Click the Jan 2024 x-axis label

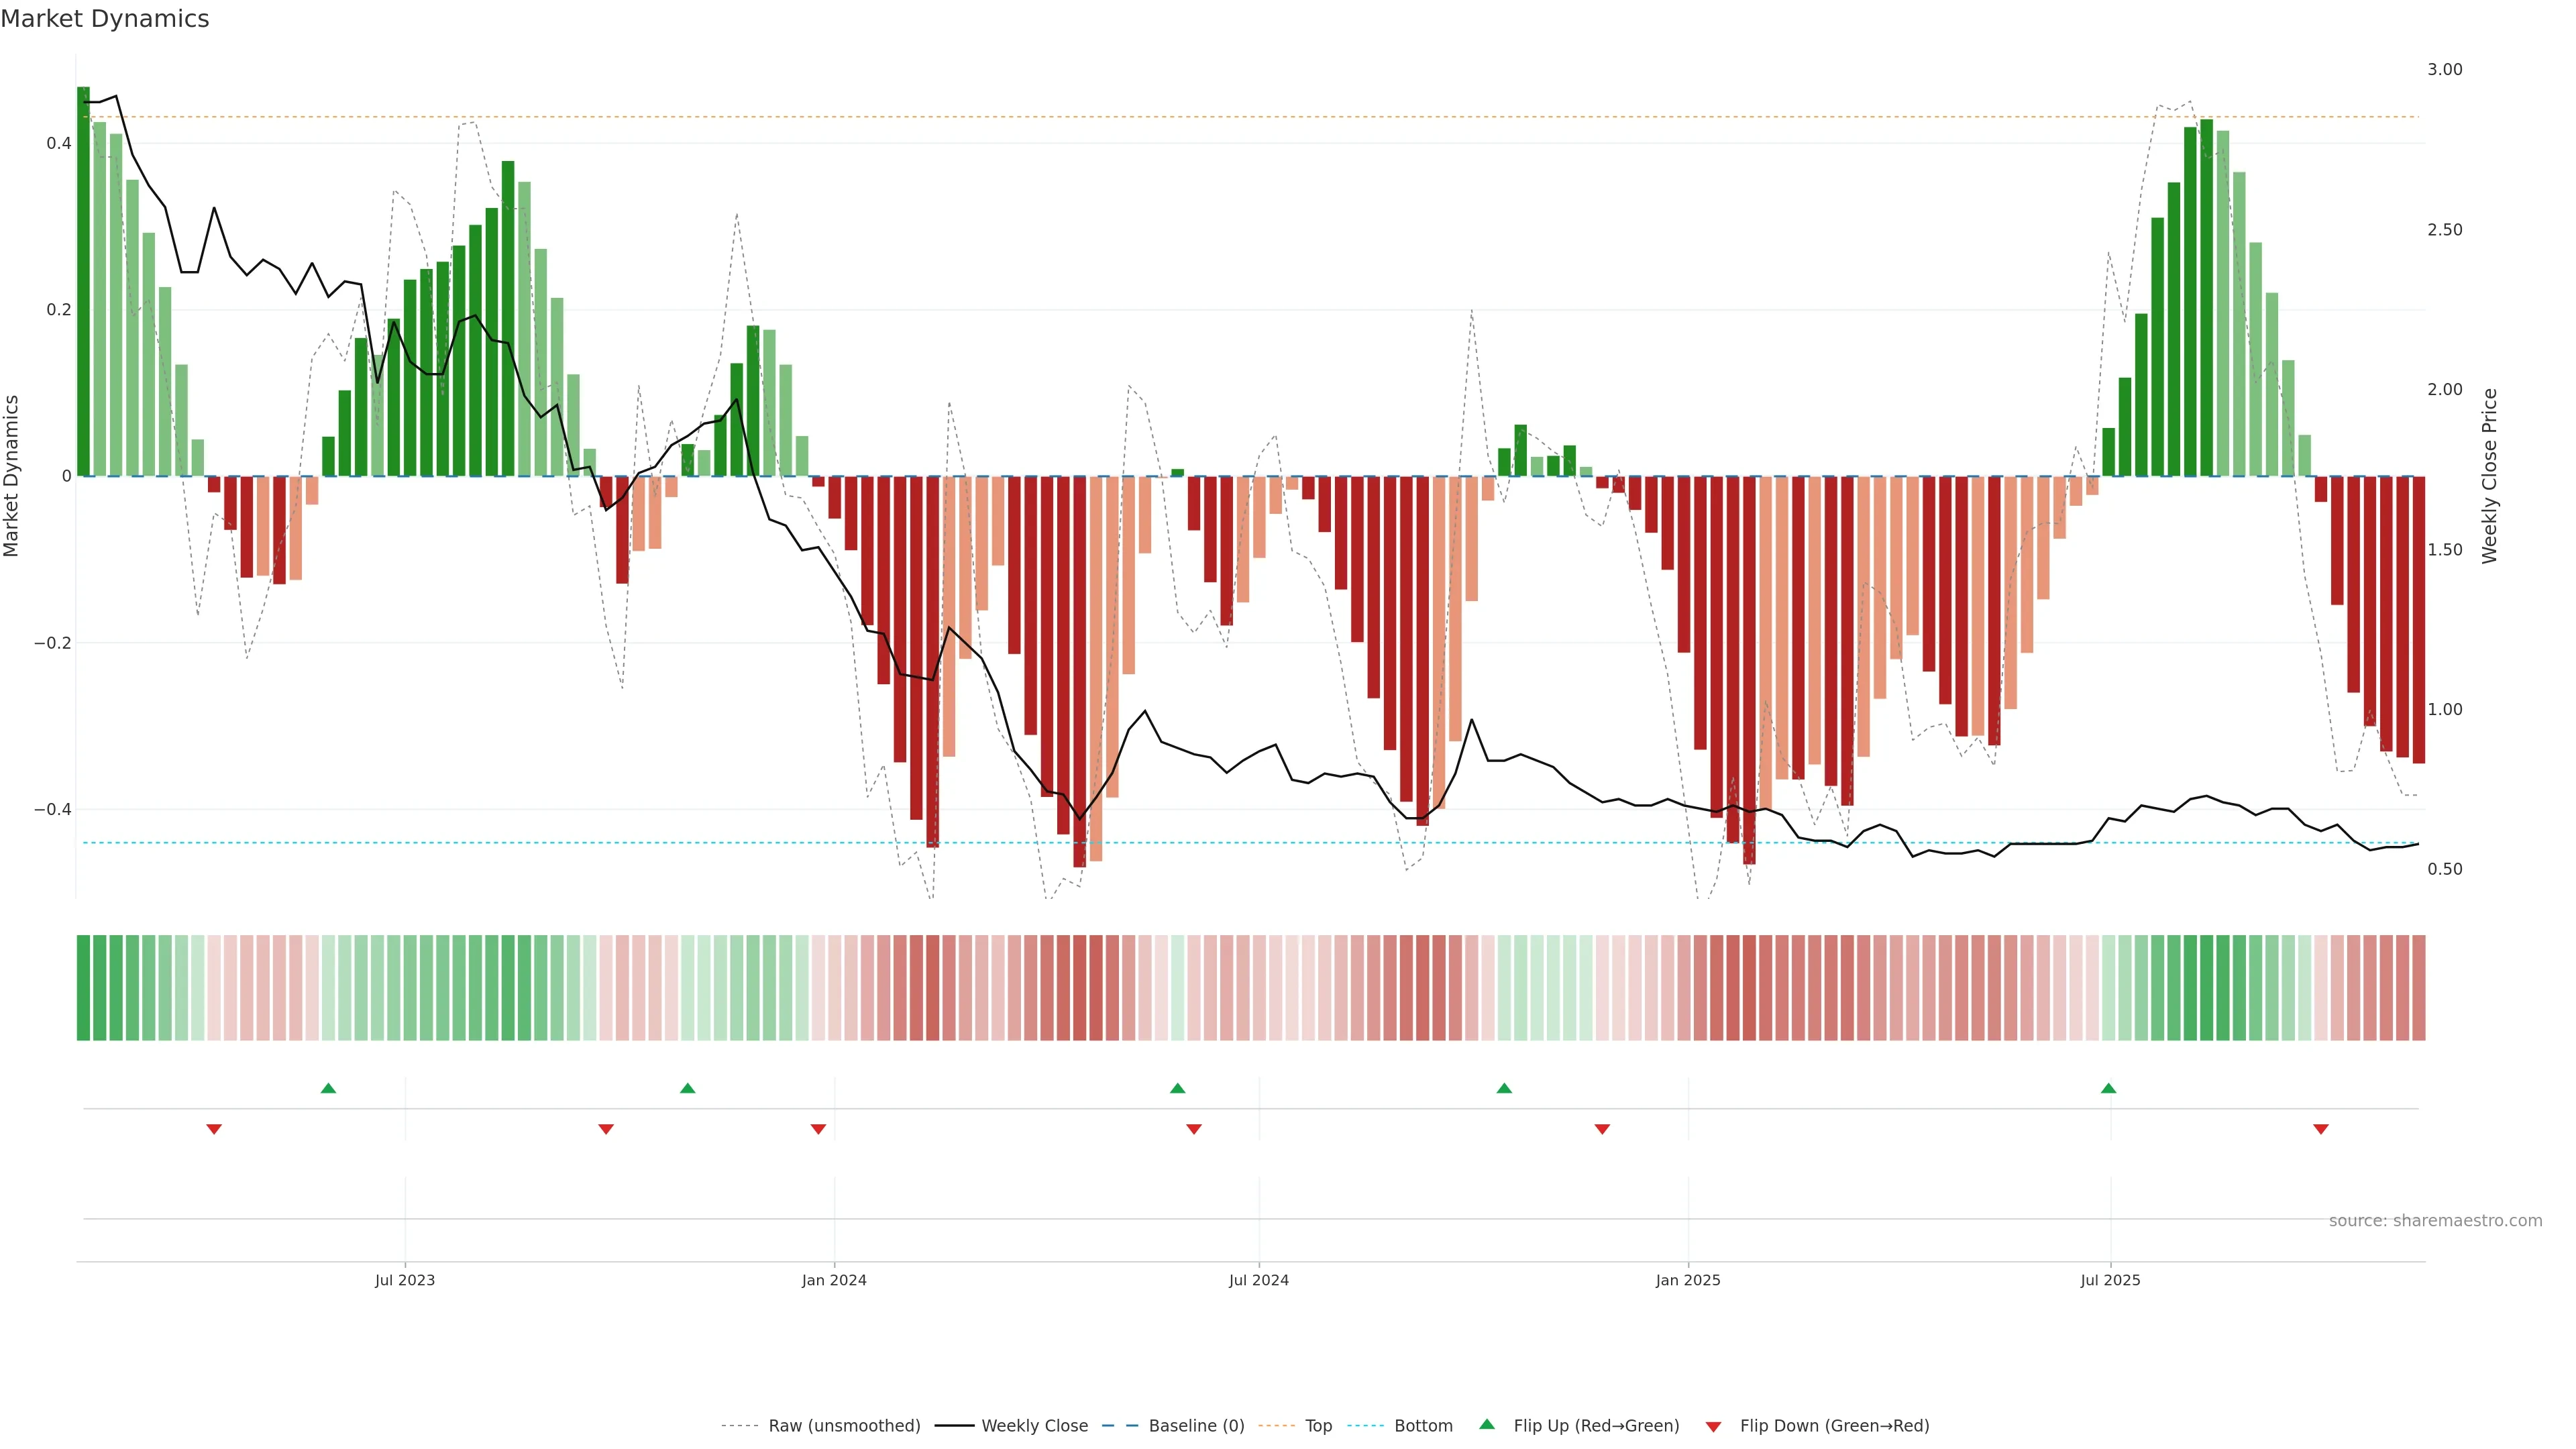tap(834, 1280)
